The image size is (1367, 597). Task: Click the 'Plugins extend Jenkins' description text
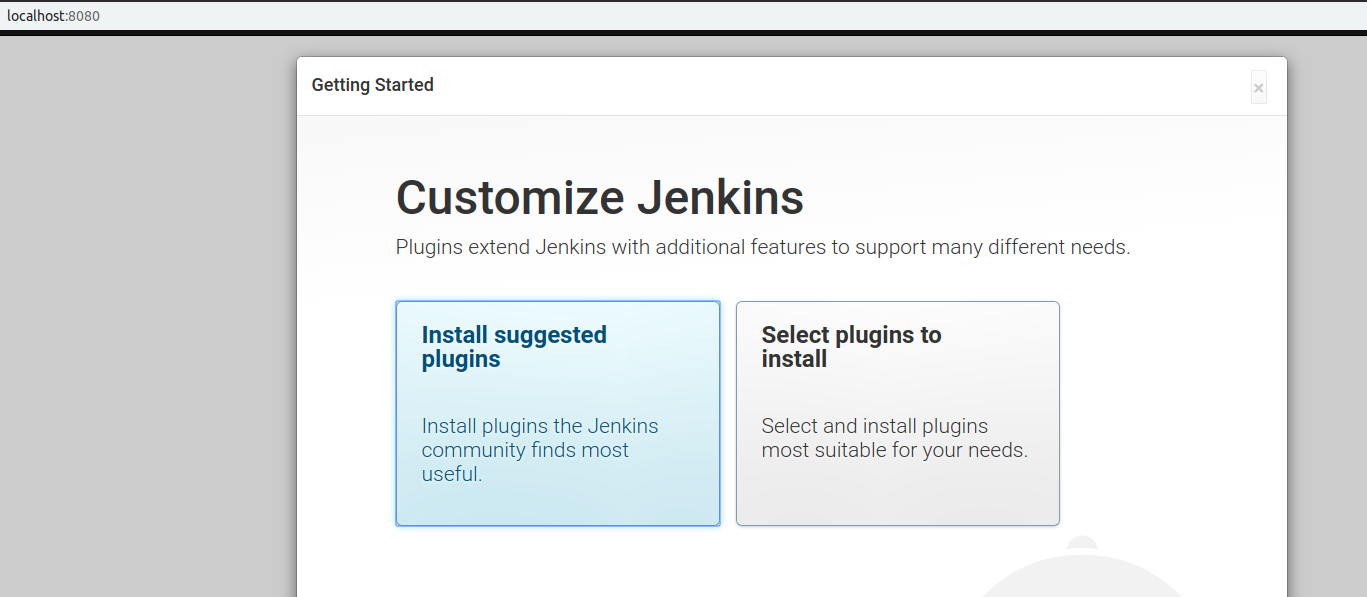pos(763,247)
